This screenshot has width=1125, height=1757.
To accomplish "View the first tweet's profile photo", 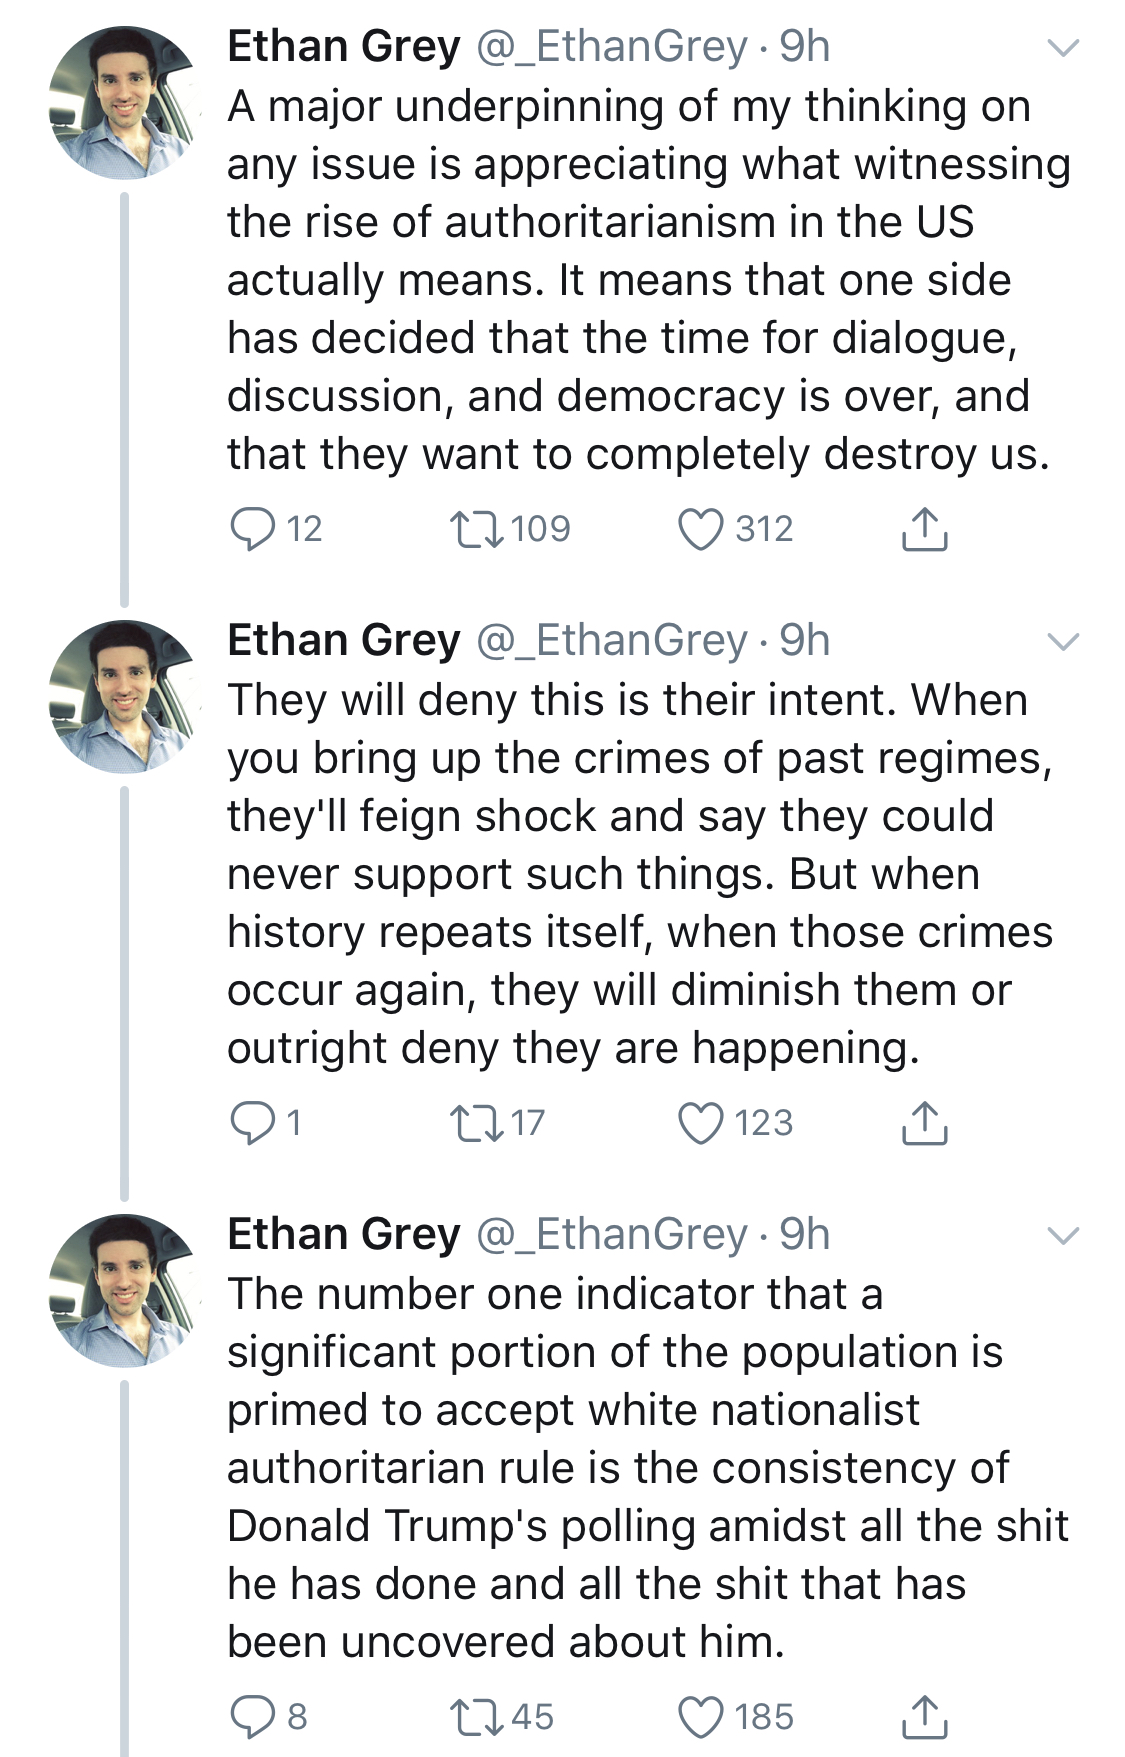I will [125, 103].
